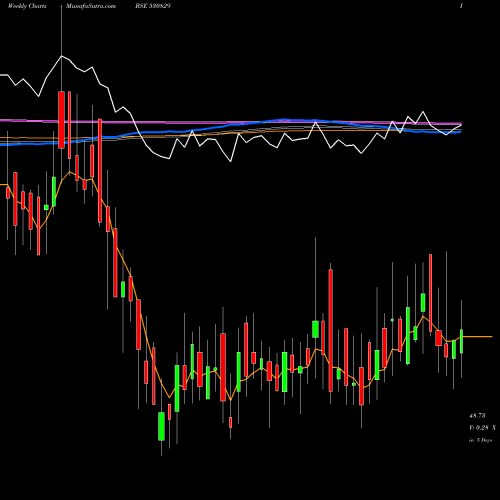Click the 'BSE 539829' ticker label
500x500 pixels.
tap(154, 6)
